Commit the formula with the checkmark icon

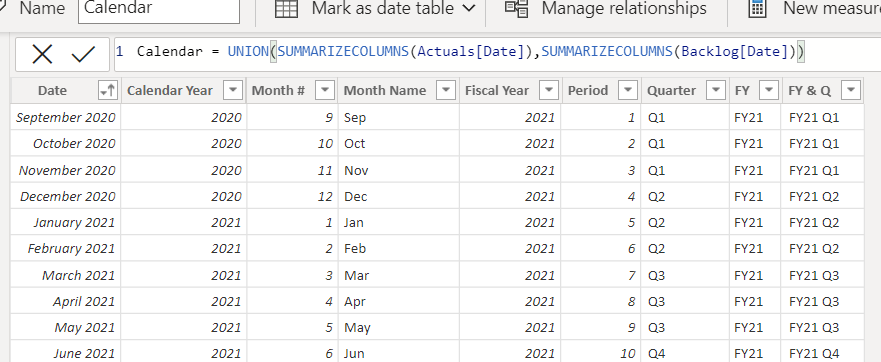(x=83, y=55)
